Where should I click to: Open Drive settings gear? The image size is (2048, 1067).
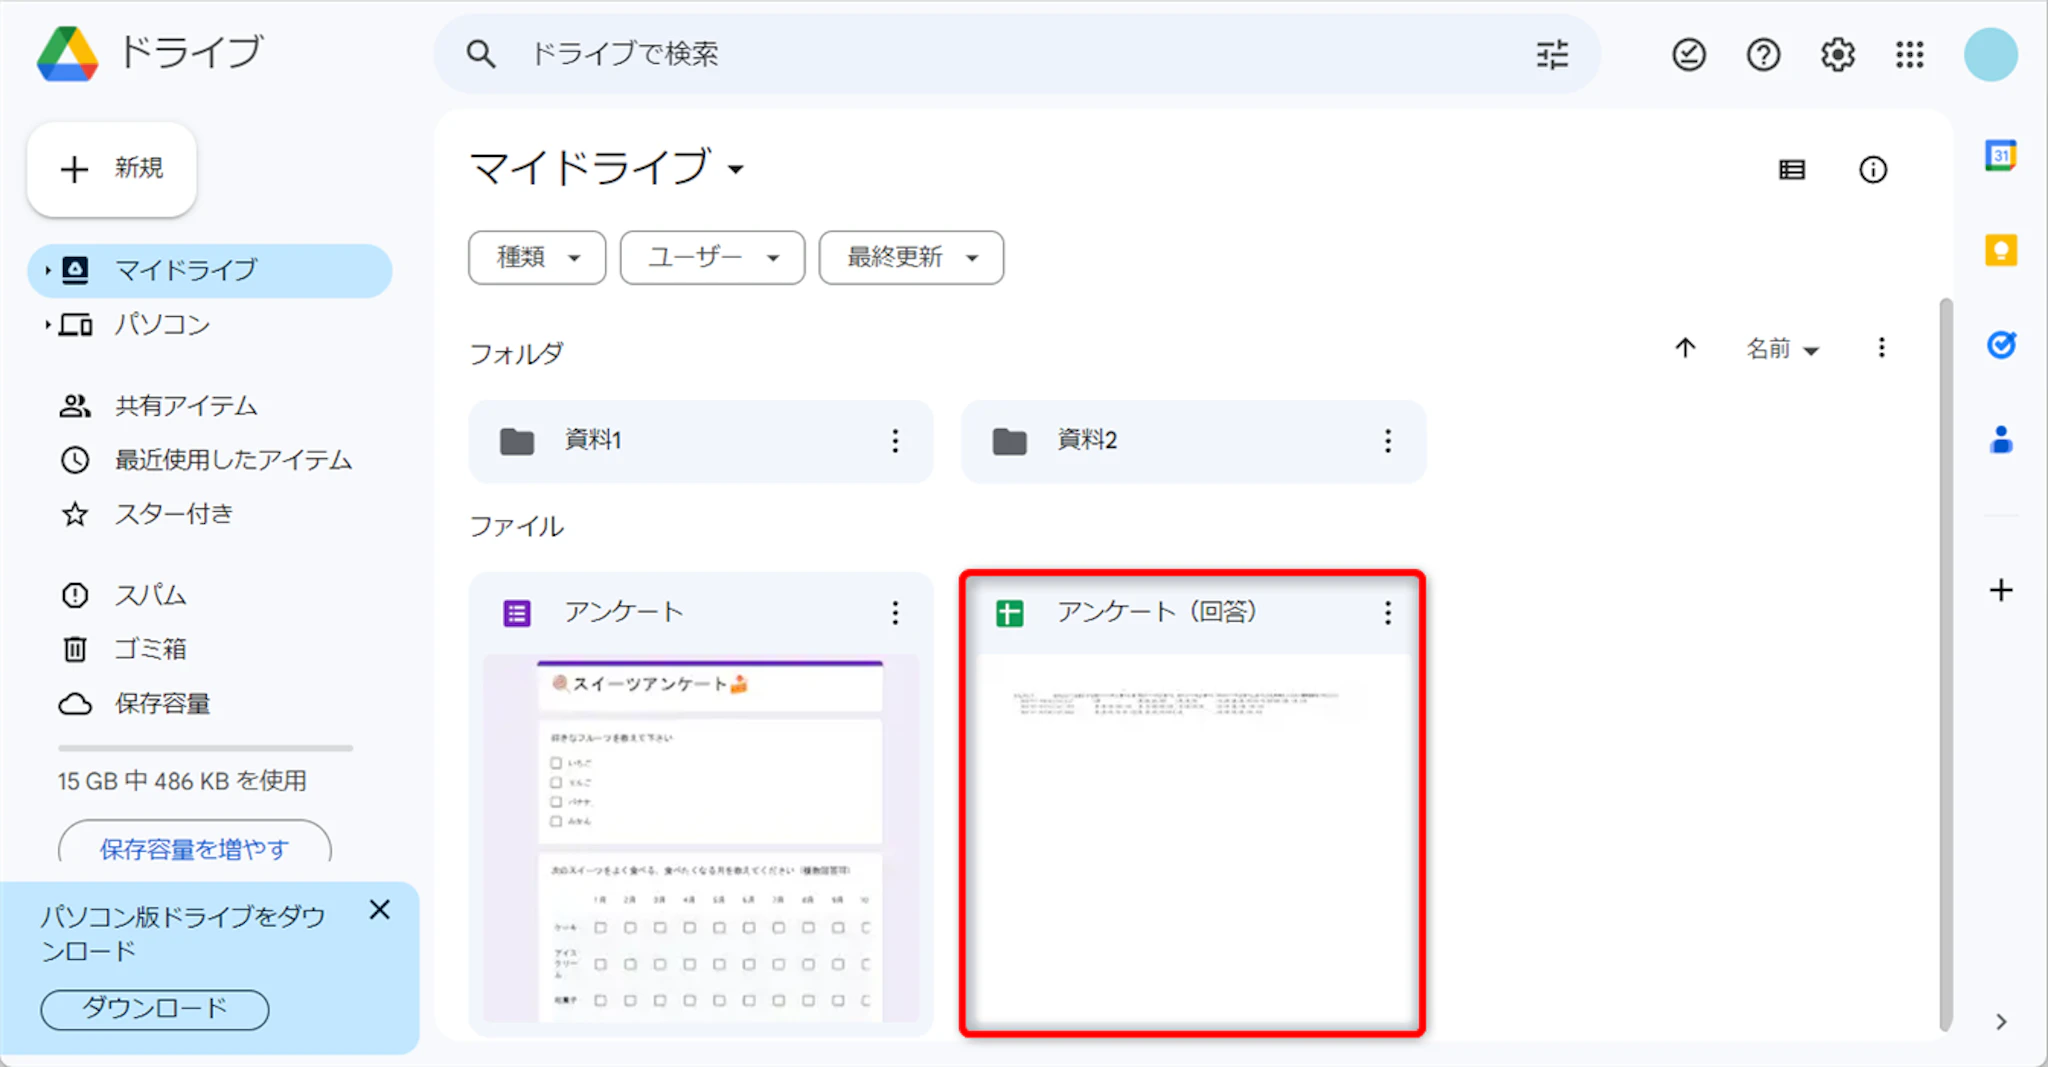pyautogui.click(x=1837, y=54)
